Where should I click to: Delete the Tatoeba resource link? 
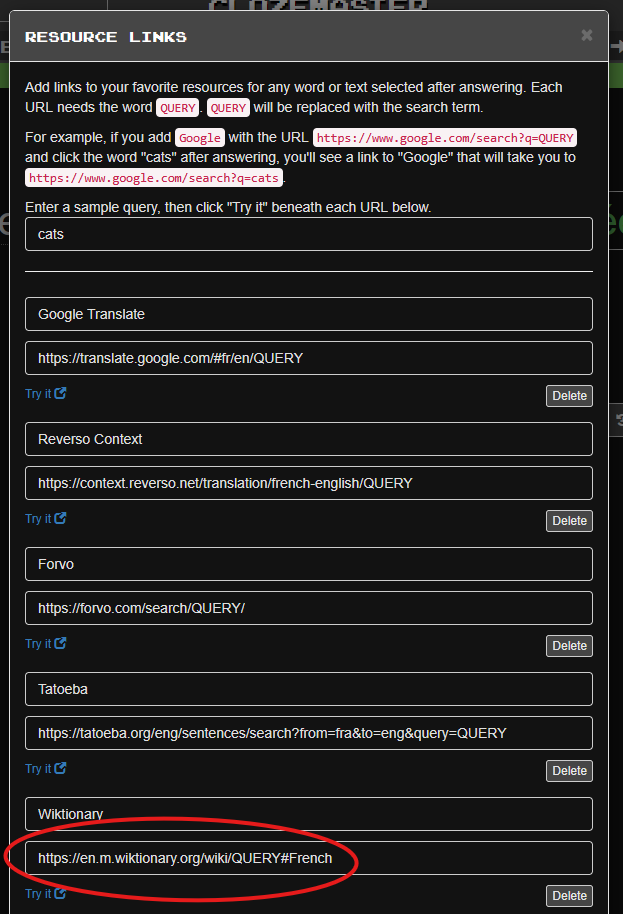point(569,771)
